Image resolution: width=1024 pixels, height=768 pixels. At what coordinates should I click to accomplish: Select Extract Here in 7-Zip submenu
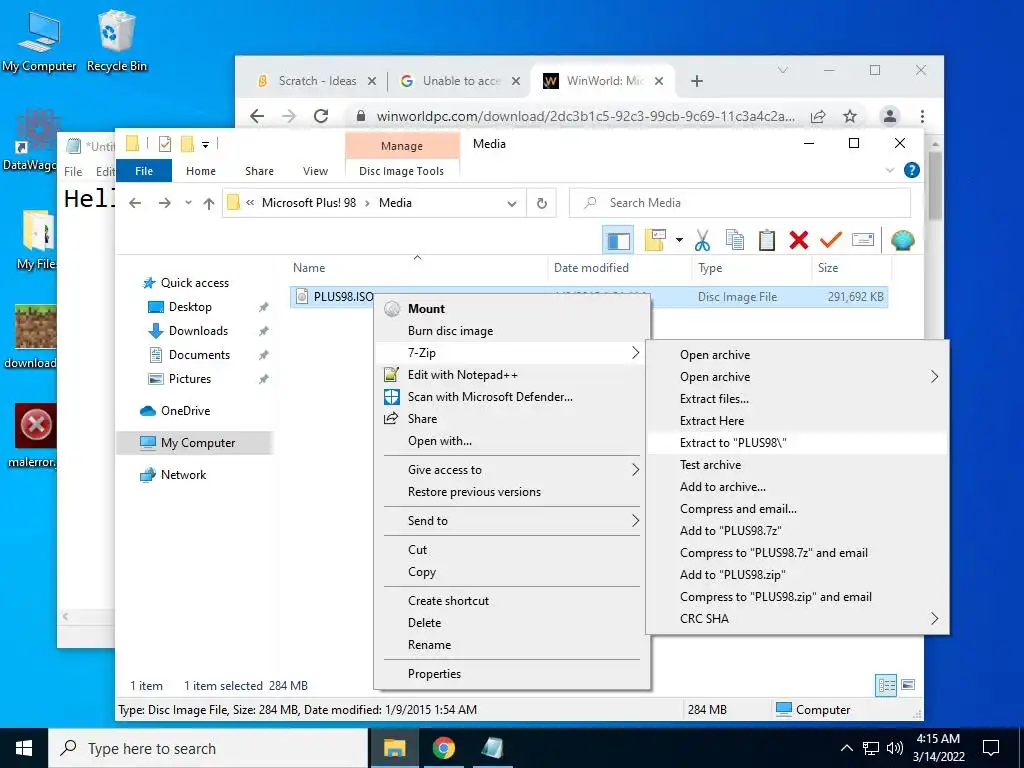pos(797,421)
